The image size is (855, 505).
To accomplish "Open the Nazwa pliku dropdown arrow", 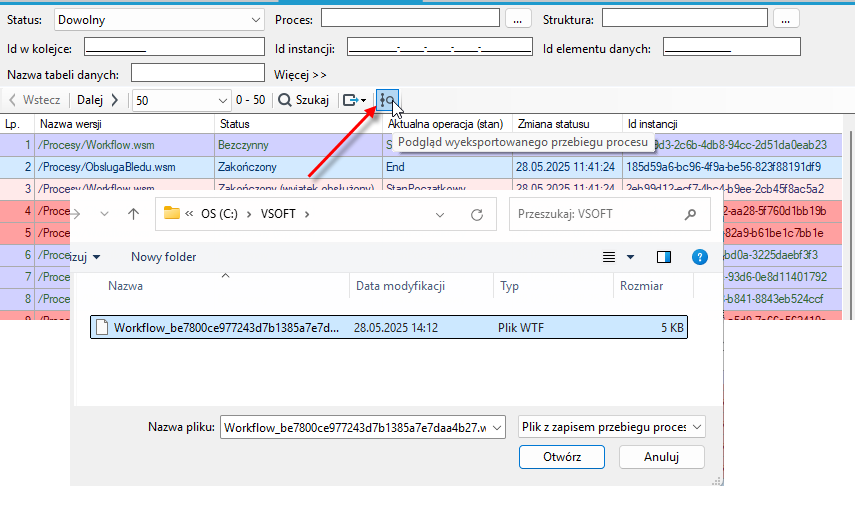I will (497, 428).
